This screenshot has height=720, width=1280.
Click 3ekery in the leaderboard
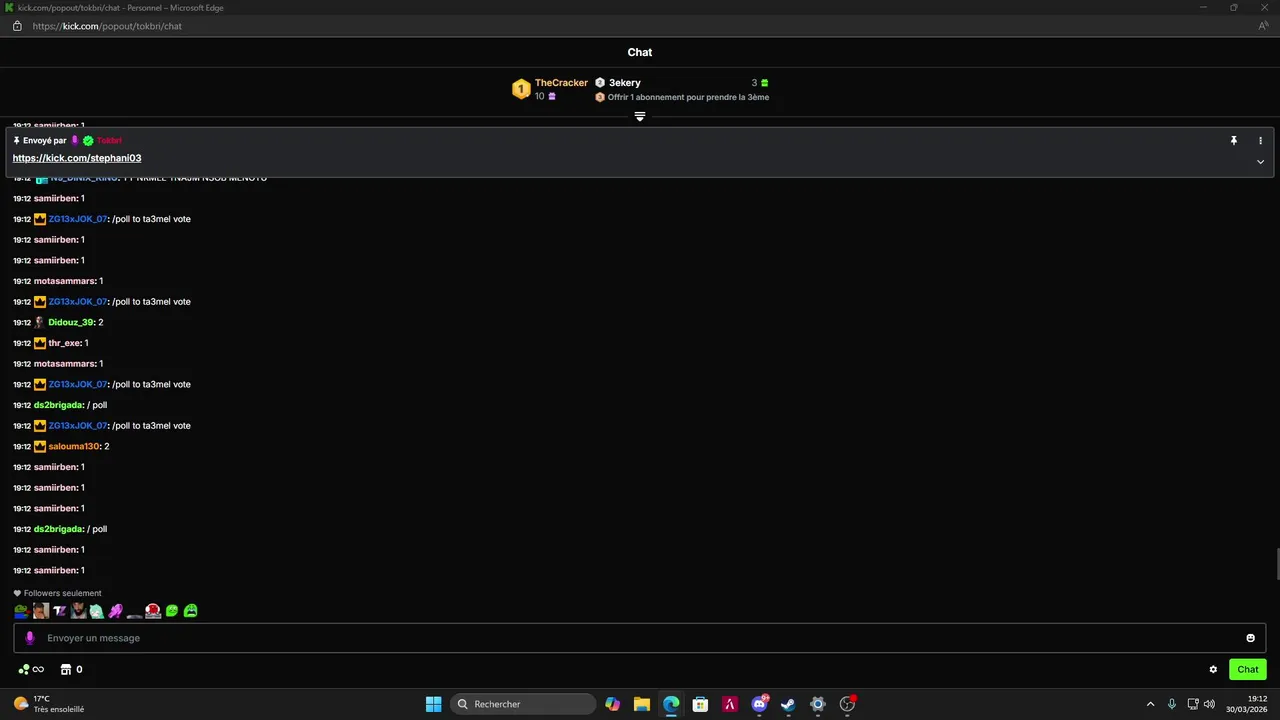tap(625, 83)
